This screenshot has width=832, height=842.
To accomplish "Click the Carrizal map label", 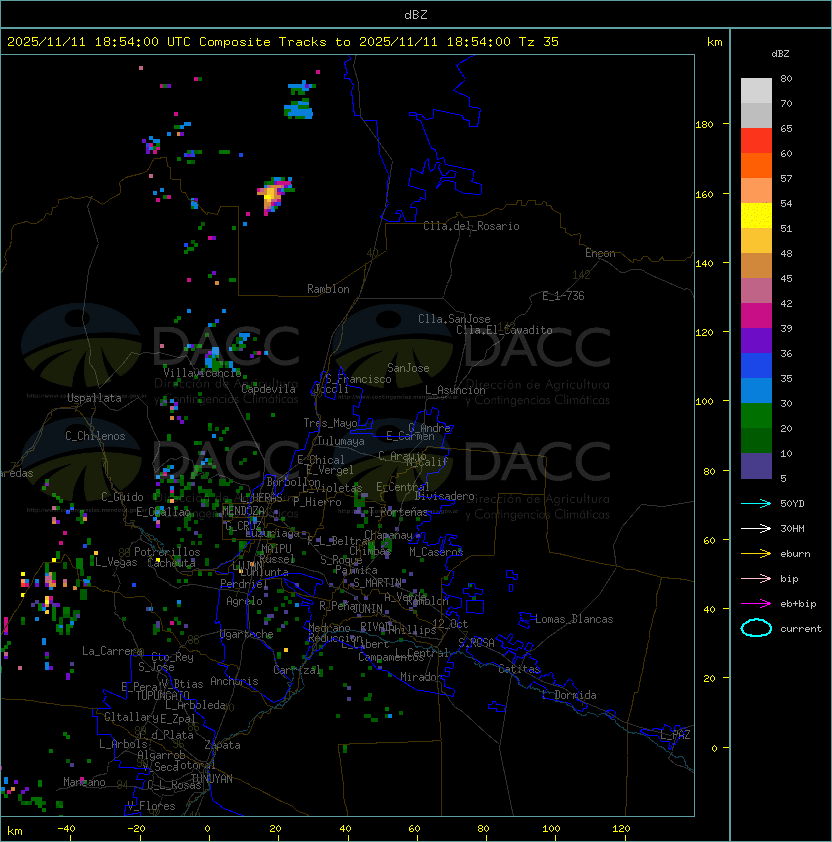I will [x=297, y=670].
